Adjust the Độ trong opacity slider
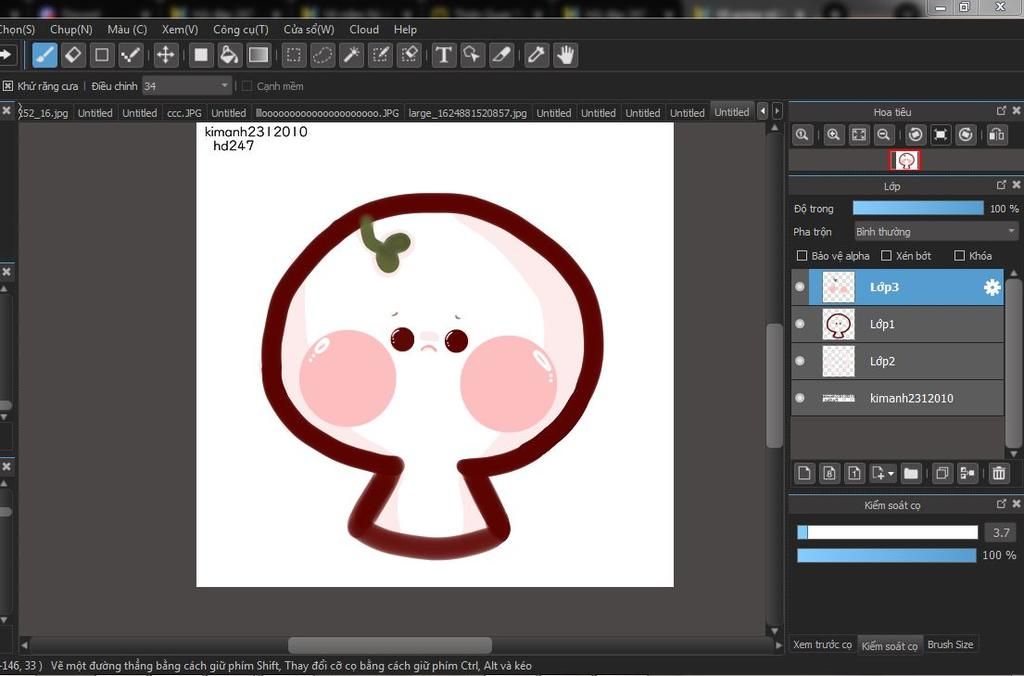 917,208
